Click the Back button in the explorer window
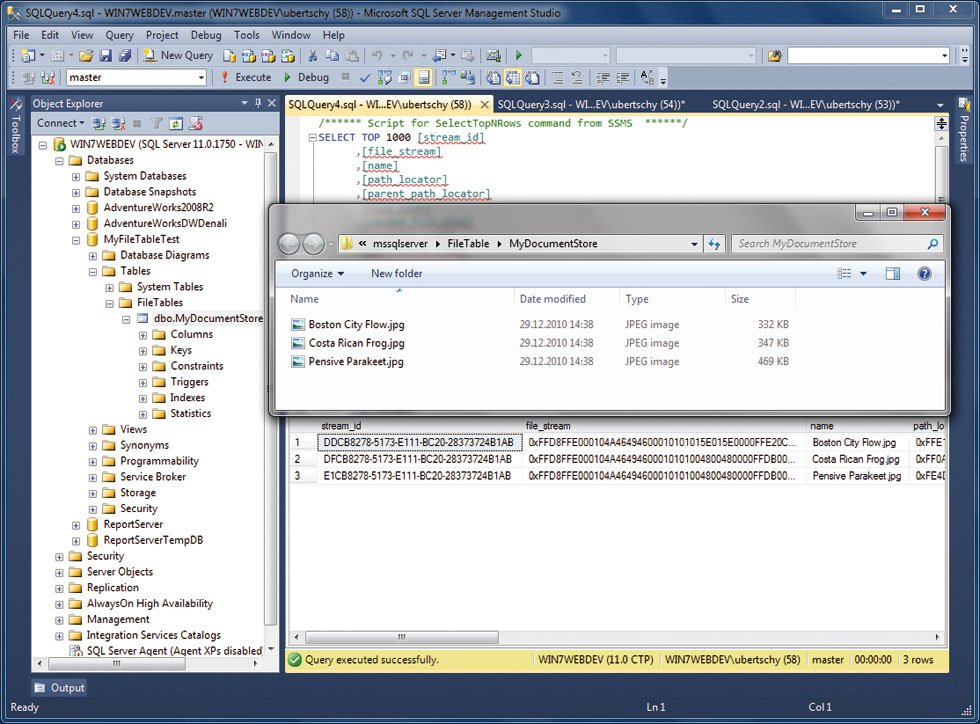 [x=289, y=243]
